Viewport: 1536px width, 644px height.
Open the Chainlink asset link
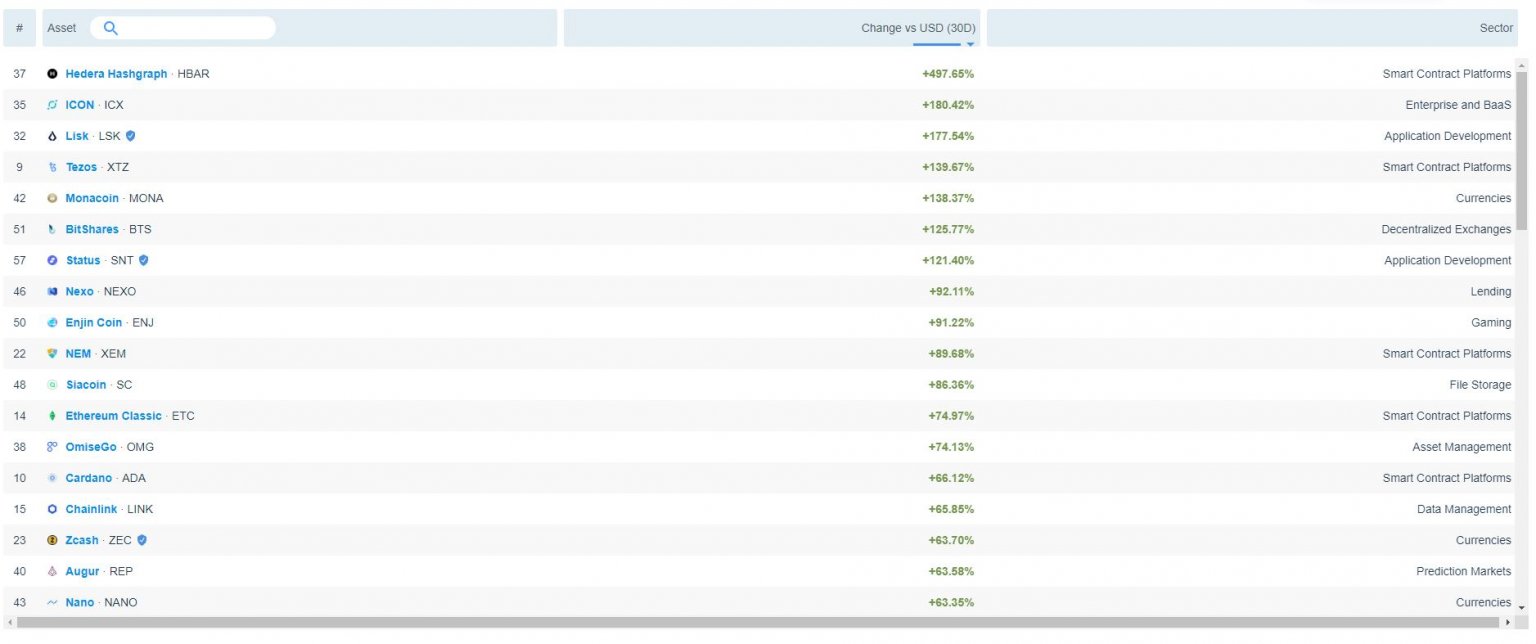point(91,508)
